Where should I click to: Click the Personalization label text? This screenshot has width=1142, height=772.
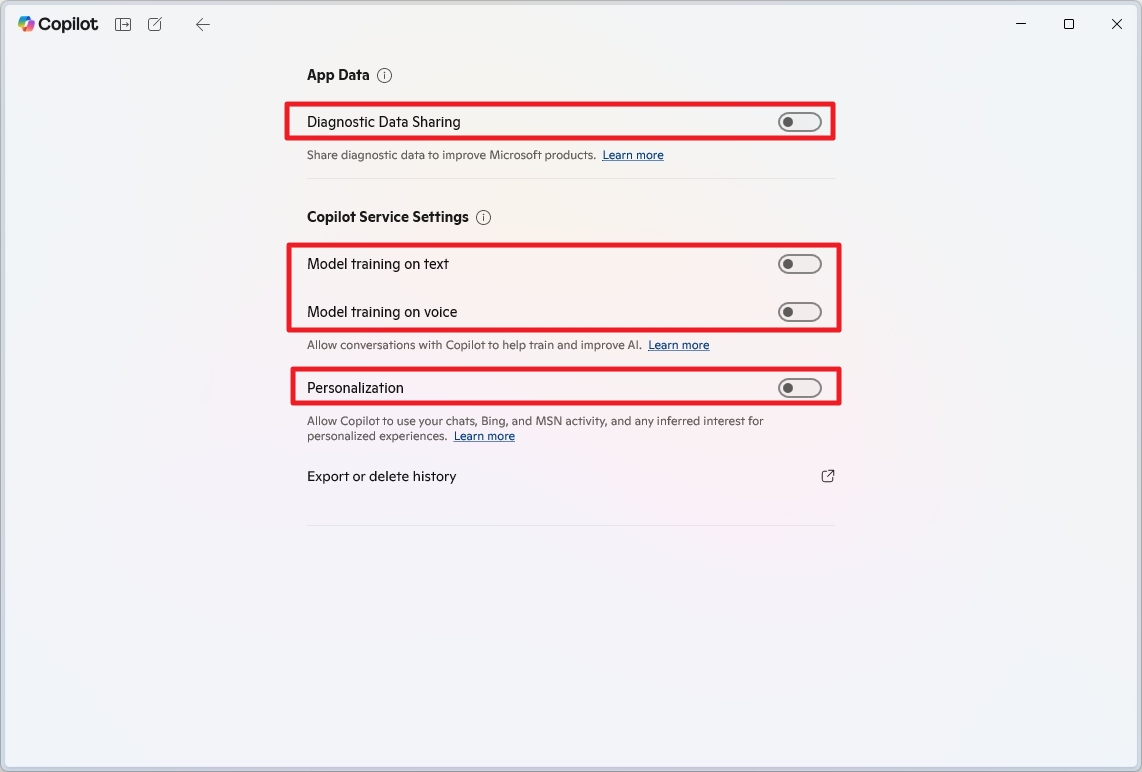pyautogui.click(x=355, y=387)
